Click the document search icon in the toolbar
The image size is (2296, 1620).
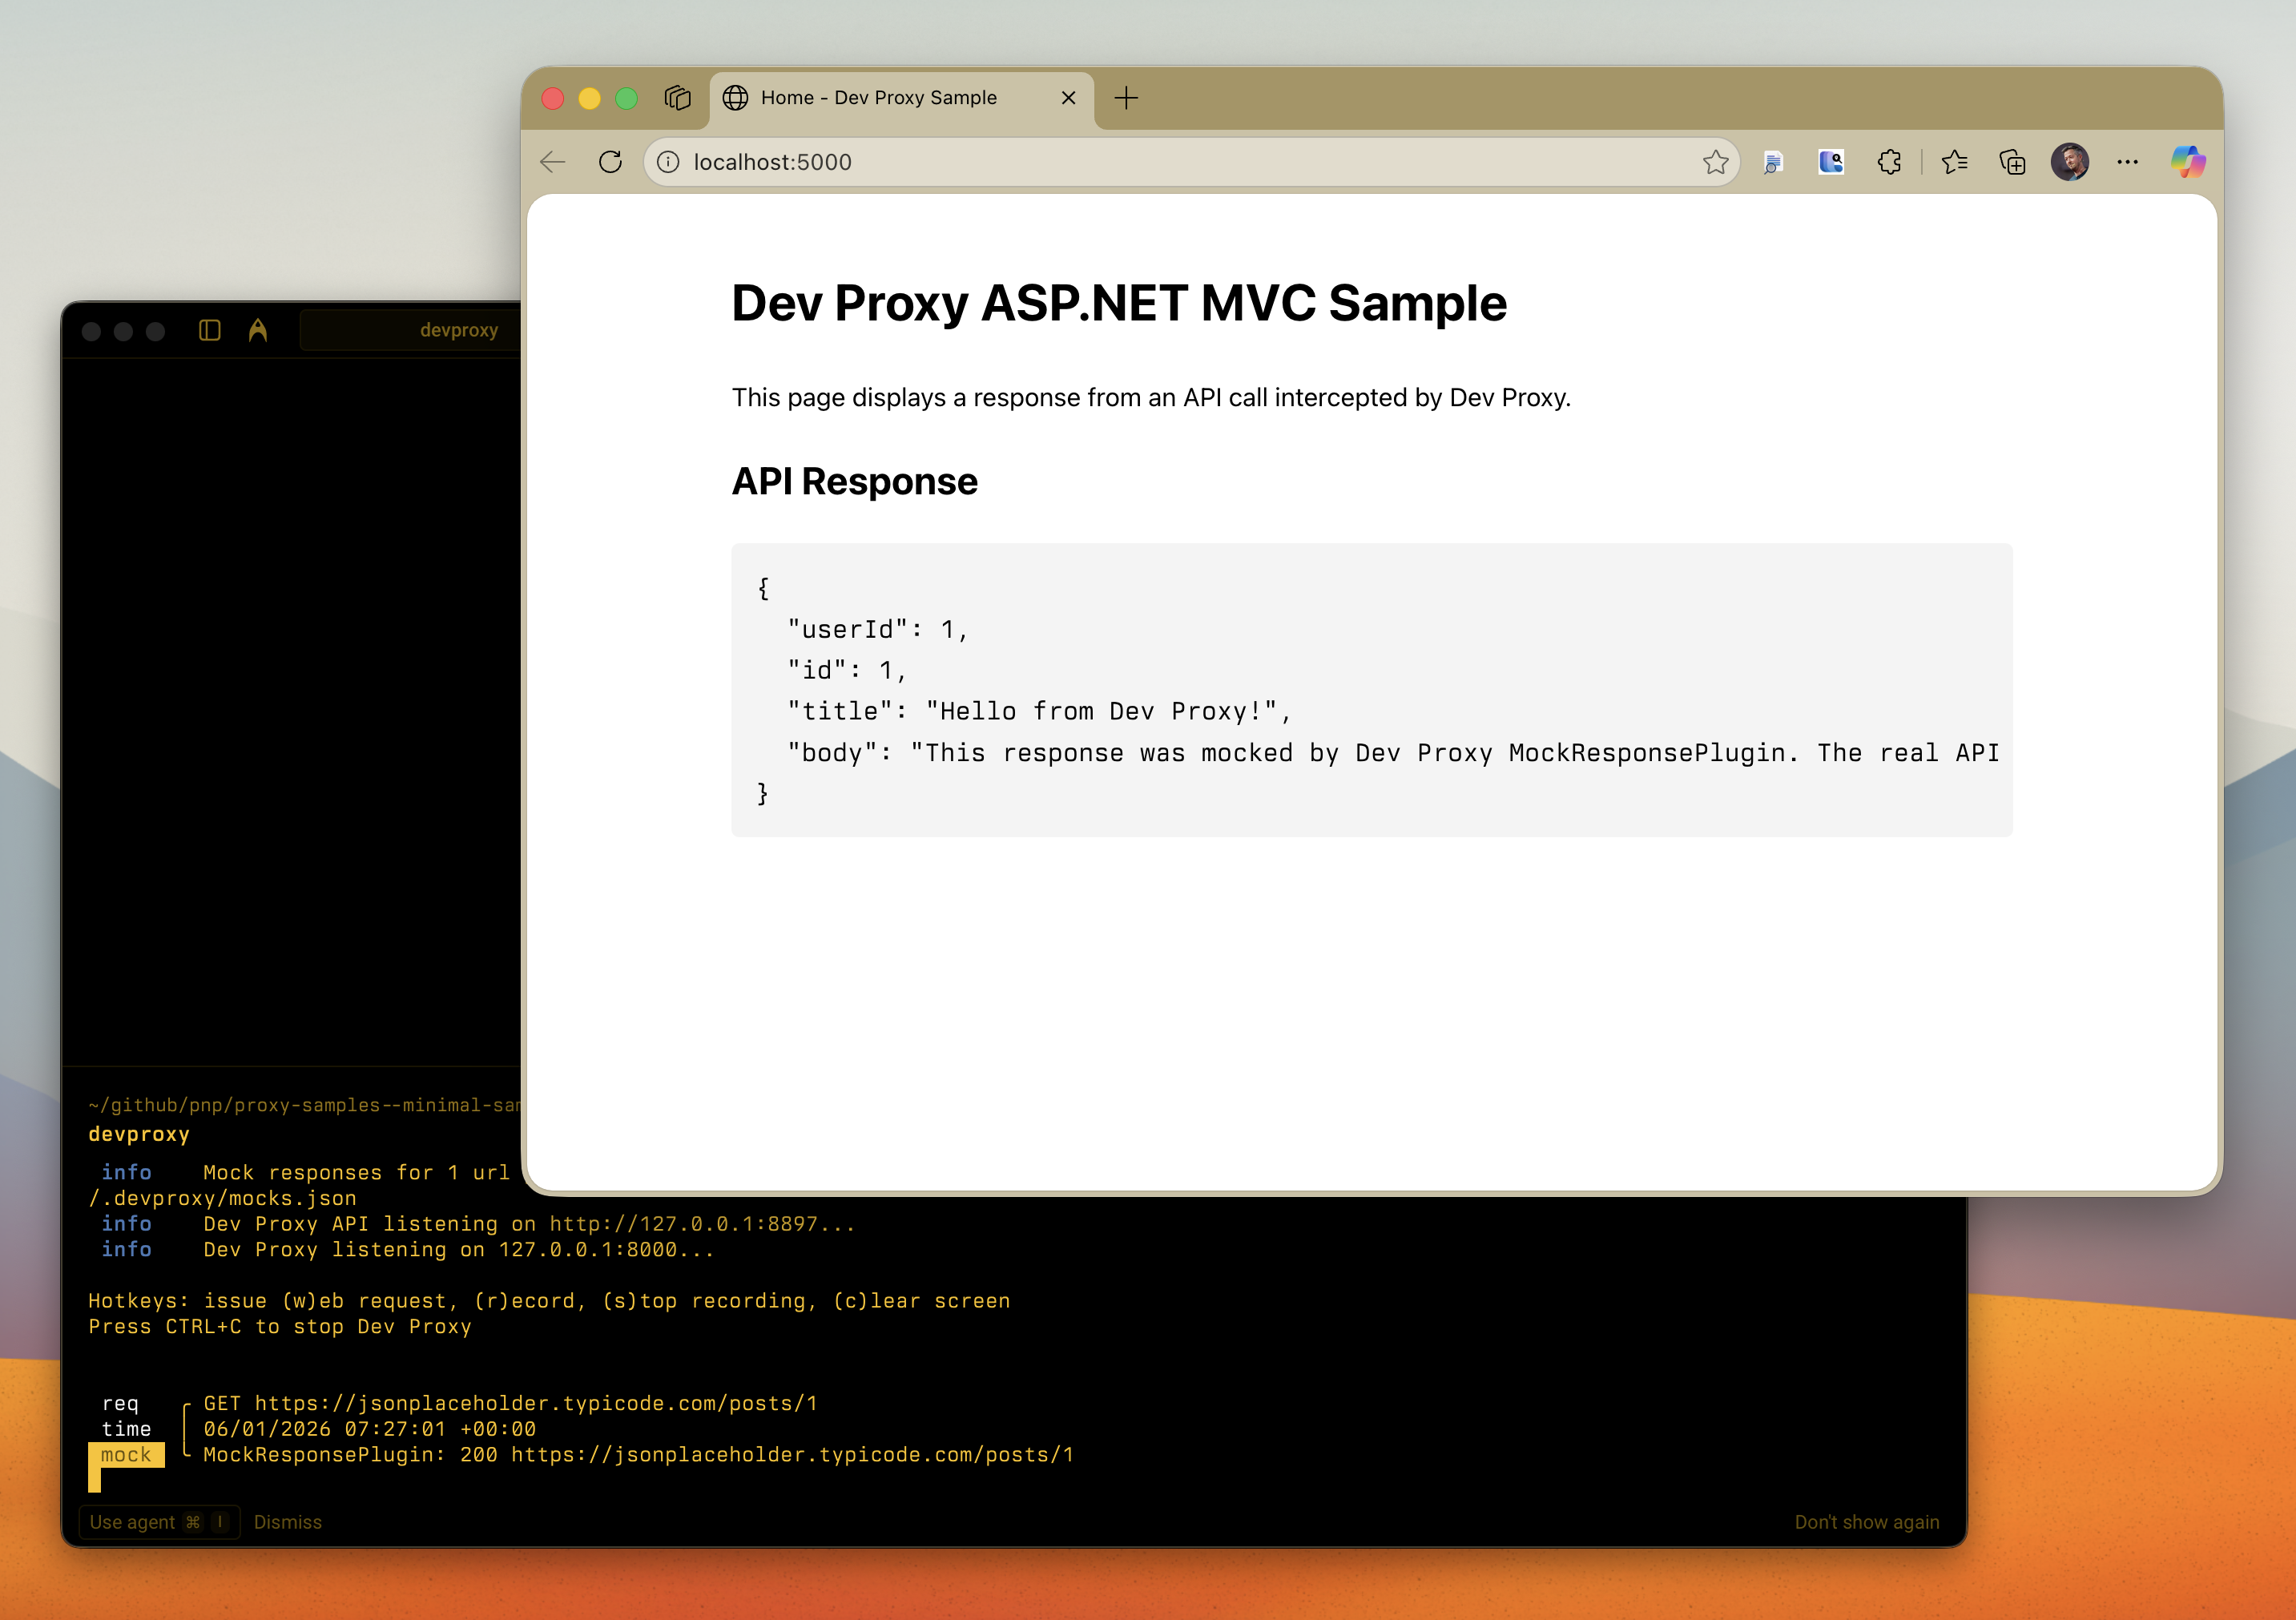1774,162
